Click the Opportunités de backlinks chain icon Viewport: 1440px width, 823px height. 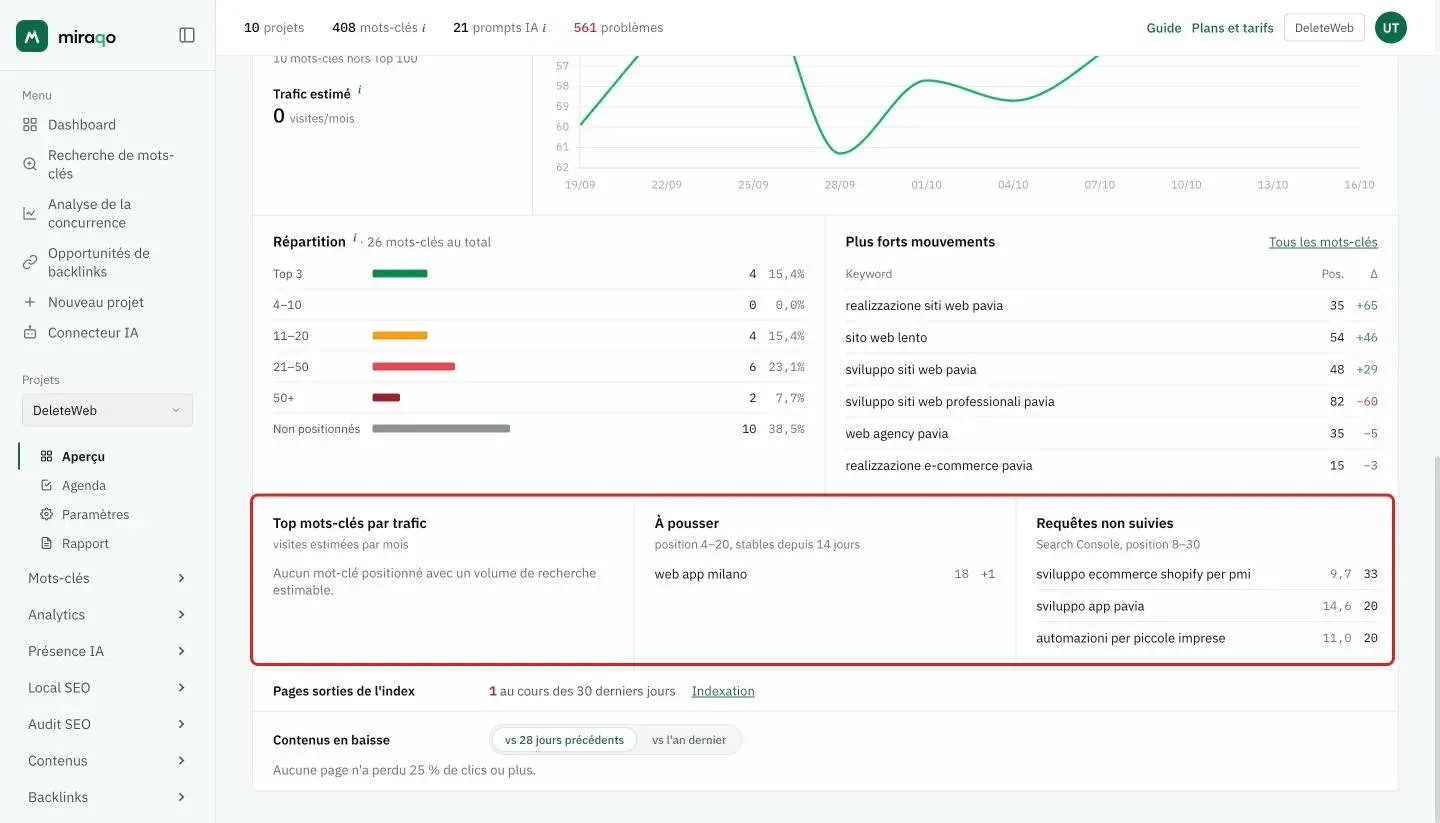pos(30,262)
